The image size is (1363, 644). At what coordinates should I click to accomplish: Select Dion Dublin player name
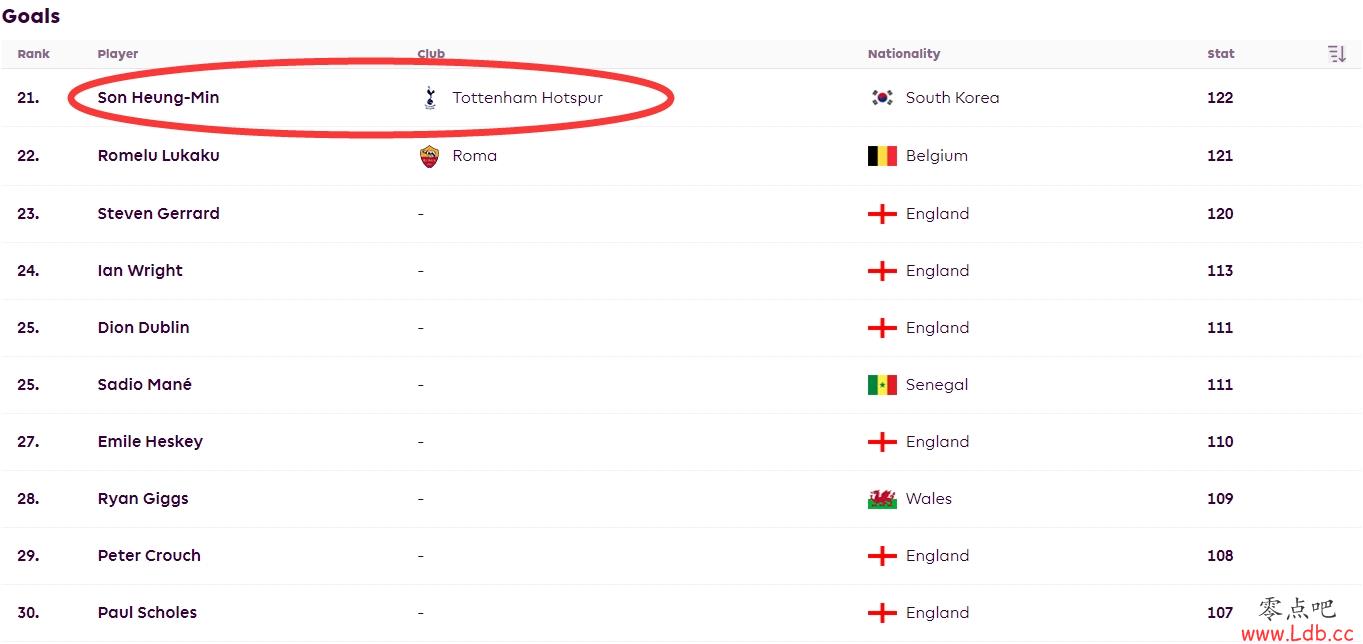pos(143,328)
